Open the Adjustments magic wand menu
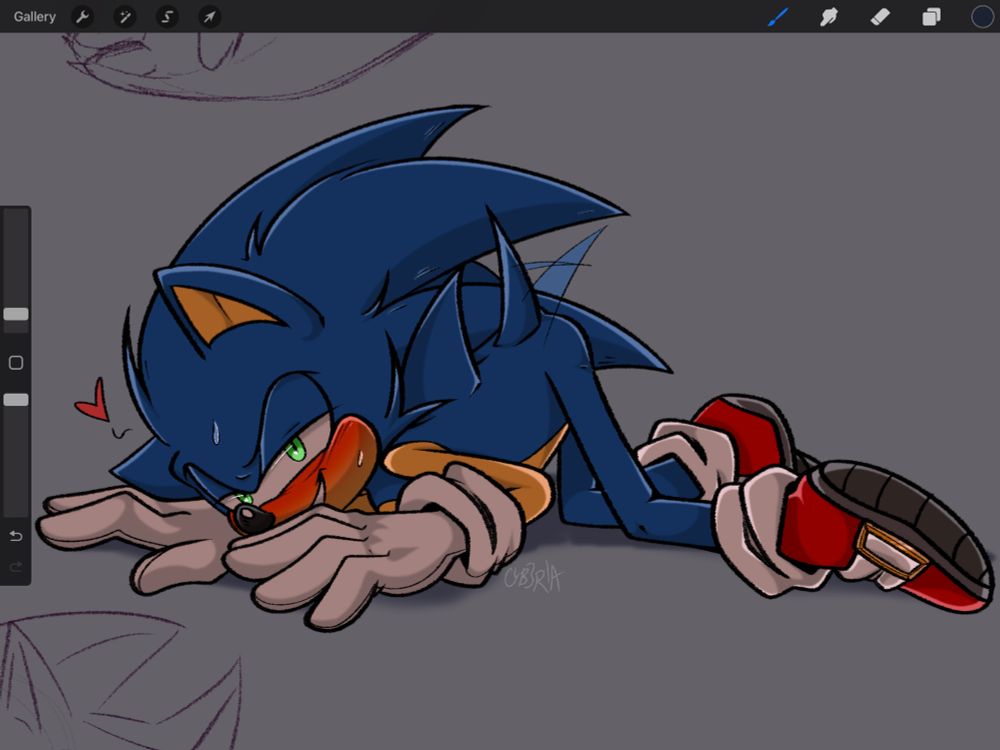 [125, 17]
